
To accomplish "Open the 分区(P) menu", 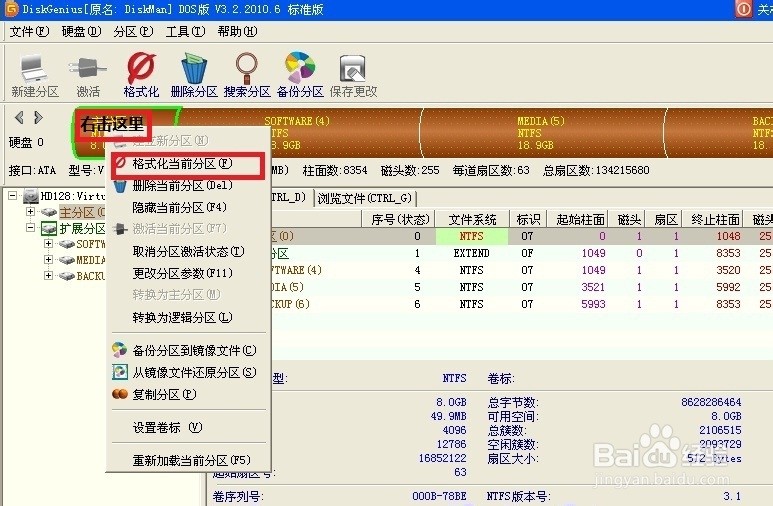I will pos(134,32).
